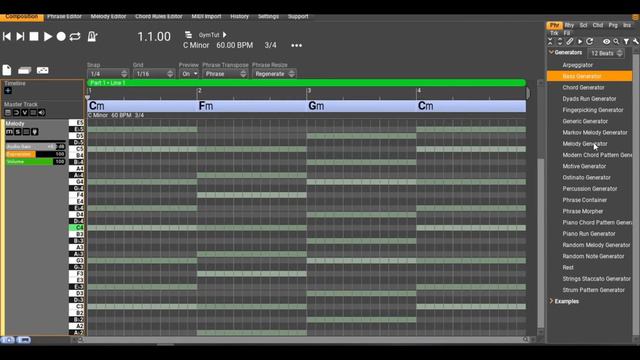The image size is (640, 360).
Task: Start recording with the round record button
Action: click(x=61, y=36)
